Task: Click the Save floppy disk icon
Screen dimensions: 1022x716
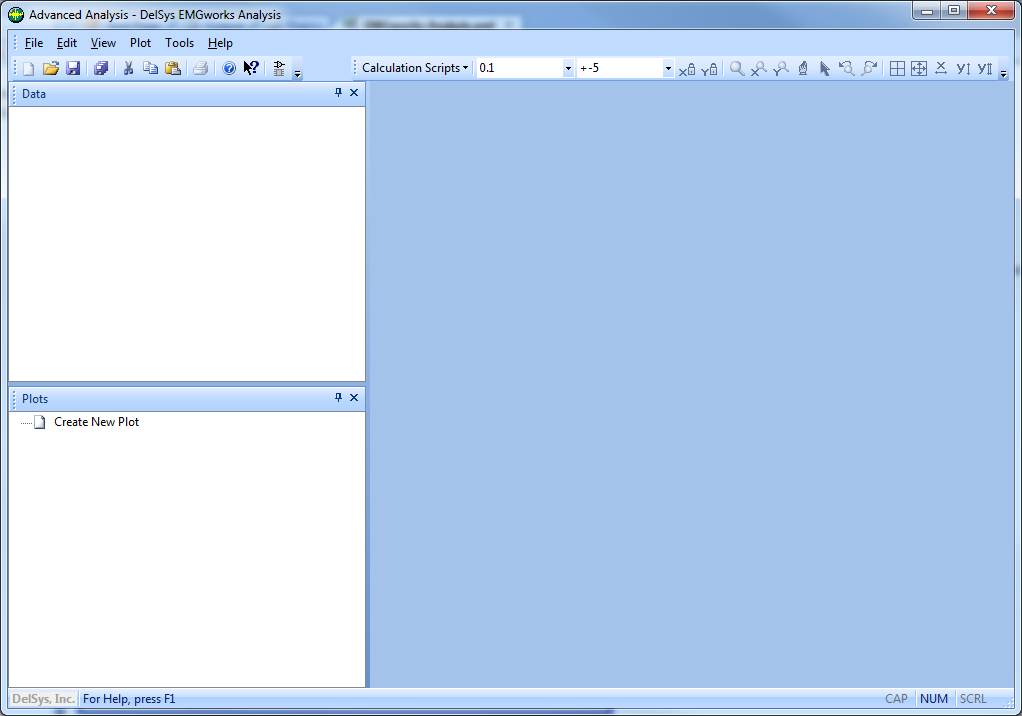Action: pos(73,68)
